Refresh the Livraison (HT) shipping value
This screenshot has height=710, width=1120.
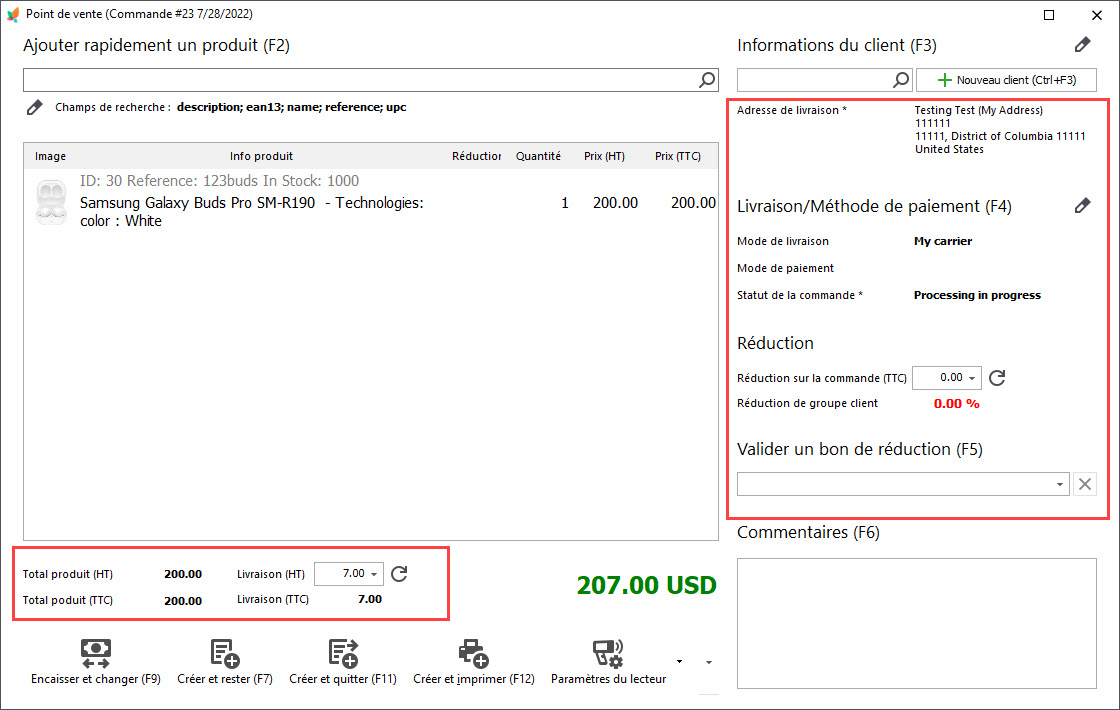(x=399, y=574)
